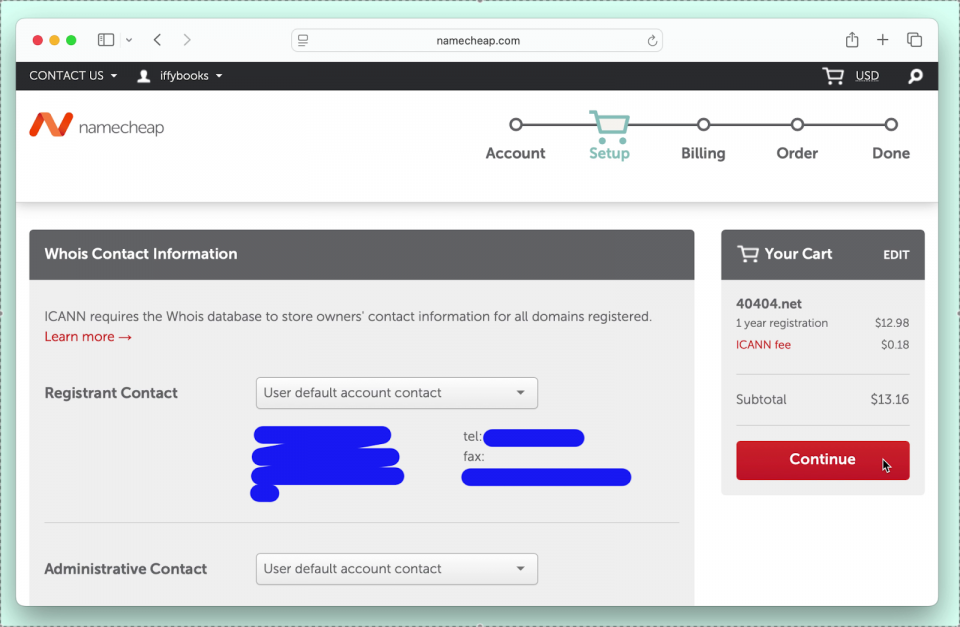Go back with the back arrow
The width and height of the screenshot is (960, 627).
tap(158, 40)
